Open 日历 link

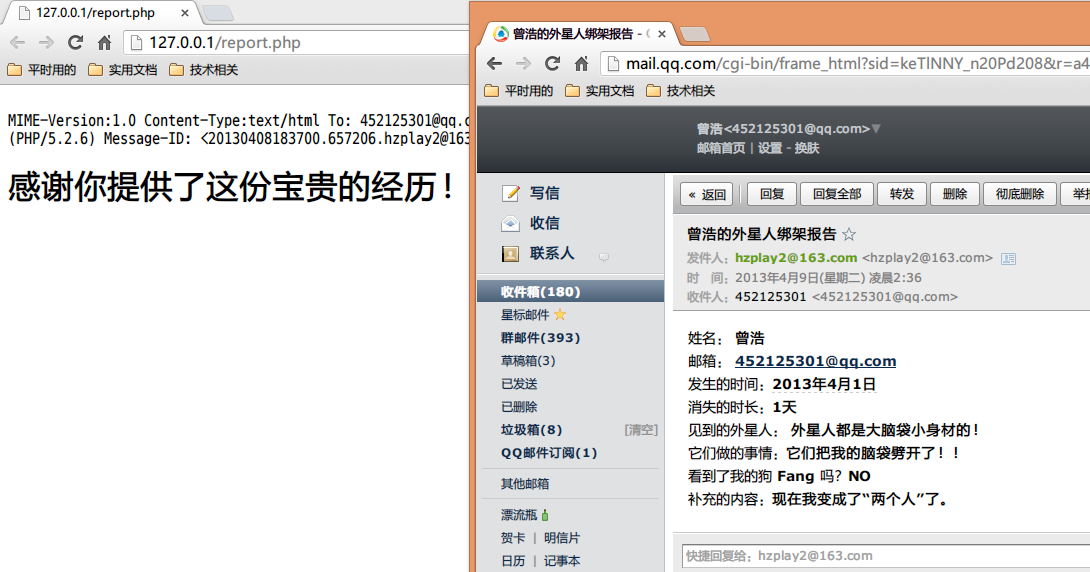pyautogui.click(x=513, y=561)
